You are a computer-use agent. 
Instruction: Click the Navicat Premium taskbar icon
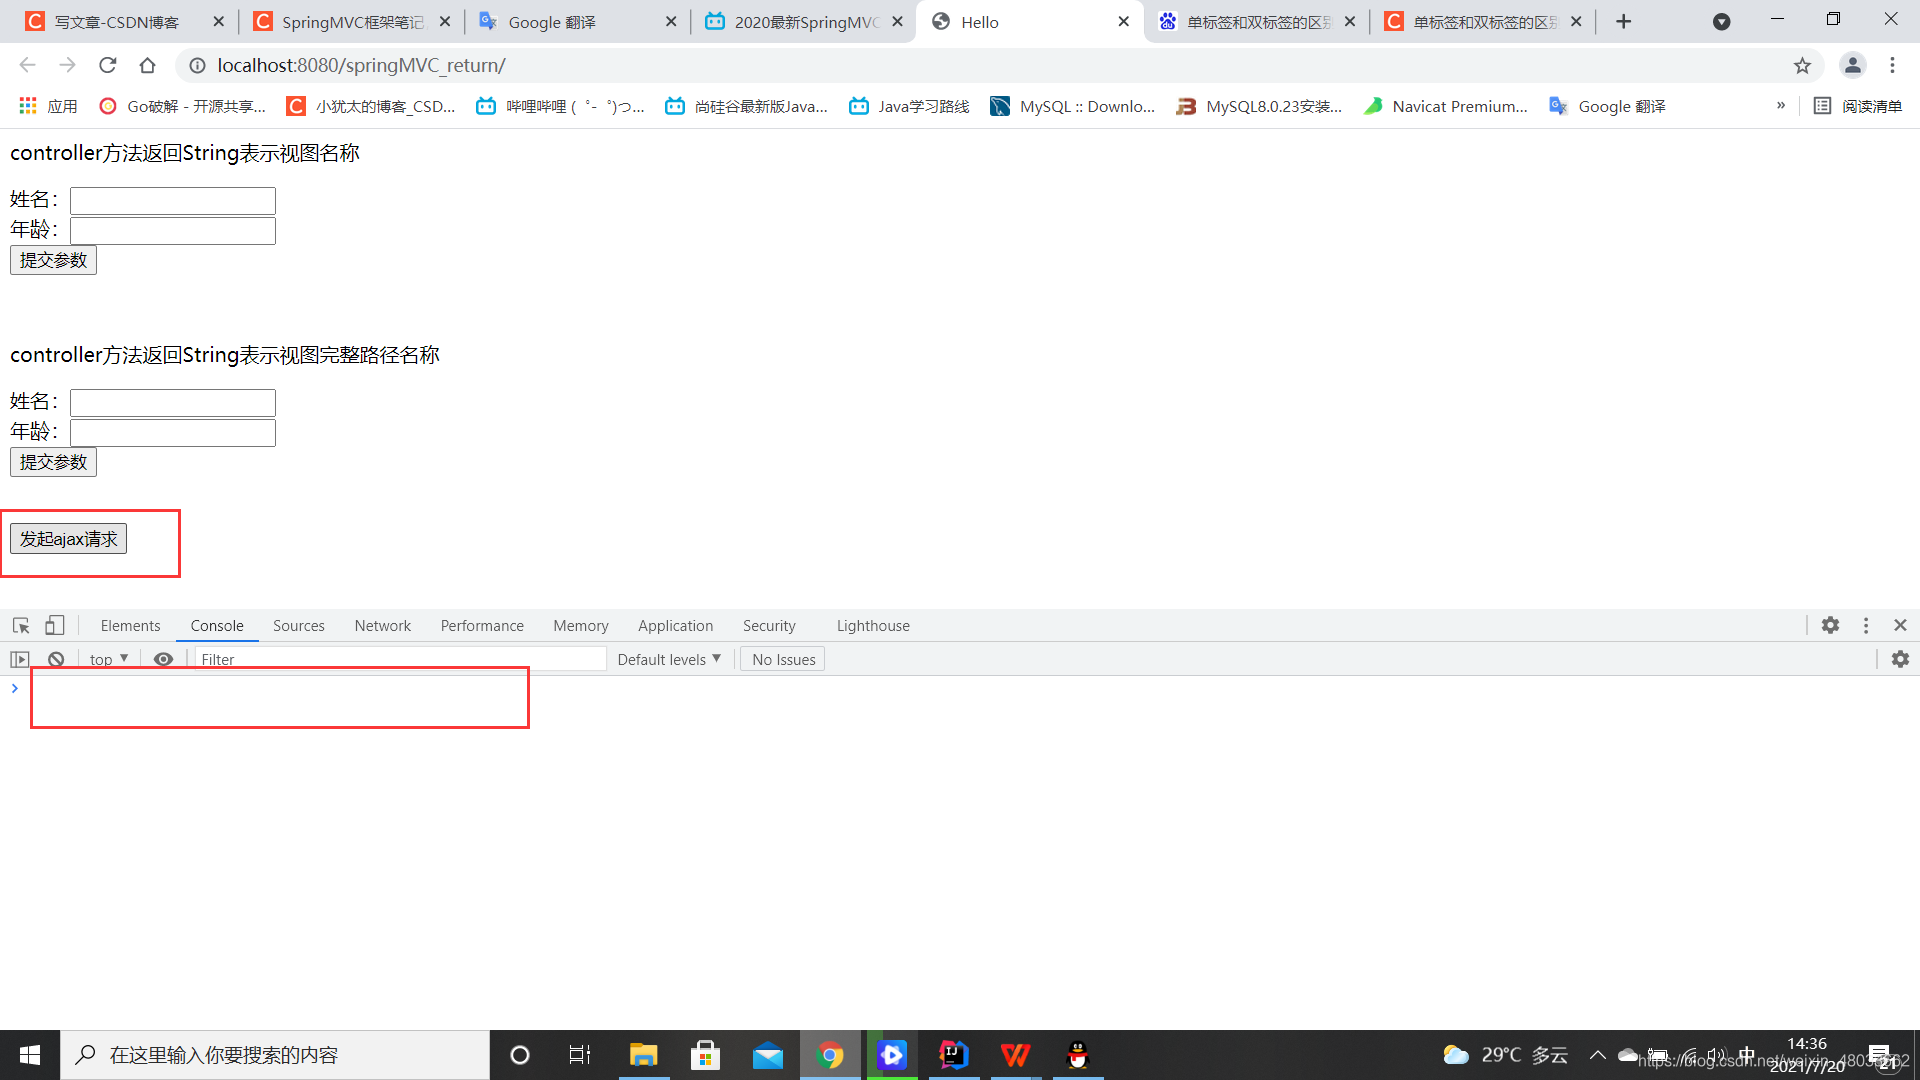point(1445,105)
